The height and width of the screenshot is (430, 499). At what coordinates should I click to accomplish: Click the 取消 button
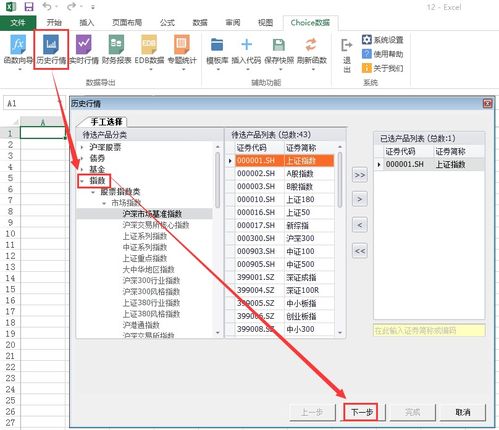462,412
